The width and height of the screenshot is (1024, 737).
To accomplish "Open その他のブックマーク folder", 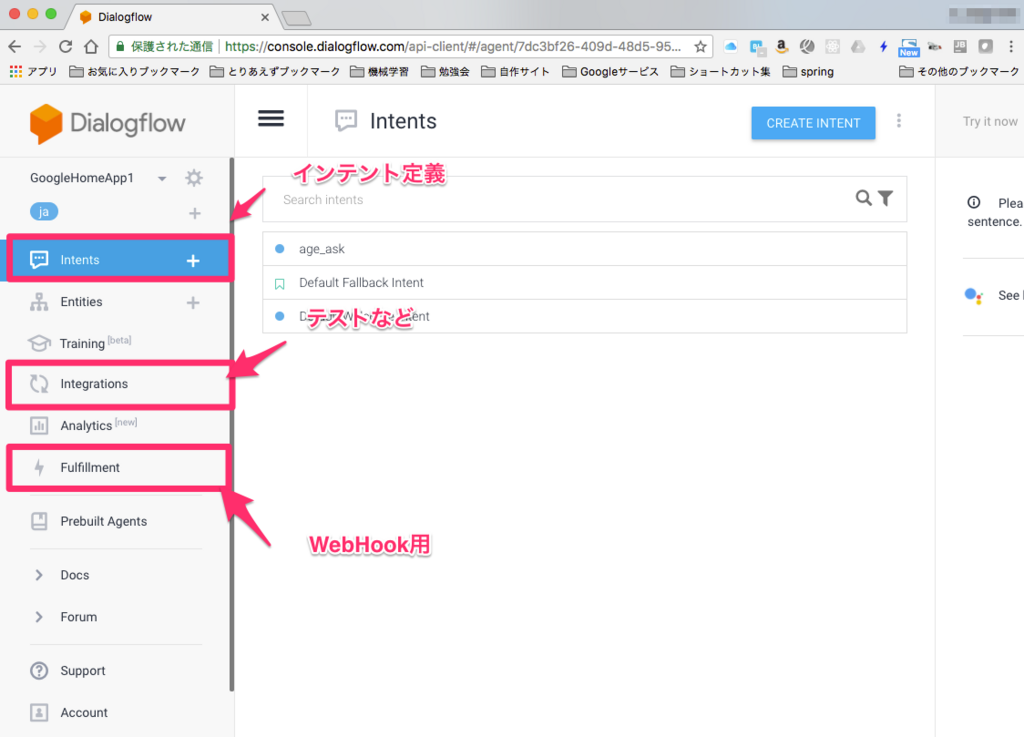I will pyautogui.click(x=959, y=71).
